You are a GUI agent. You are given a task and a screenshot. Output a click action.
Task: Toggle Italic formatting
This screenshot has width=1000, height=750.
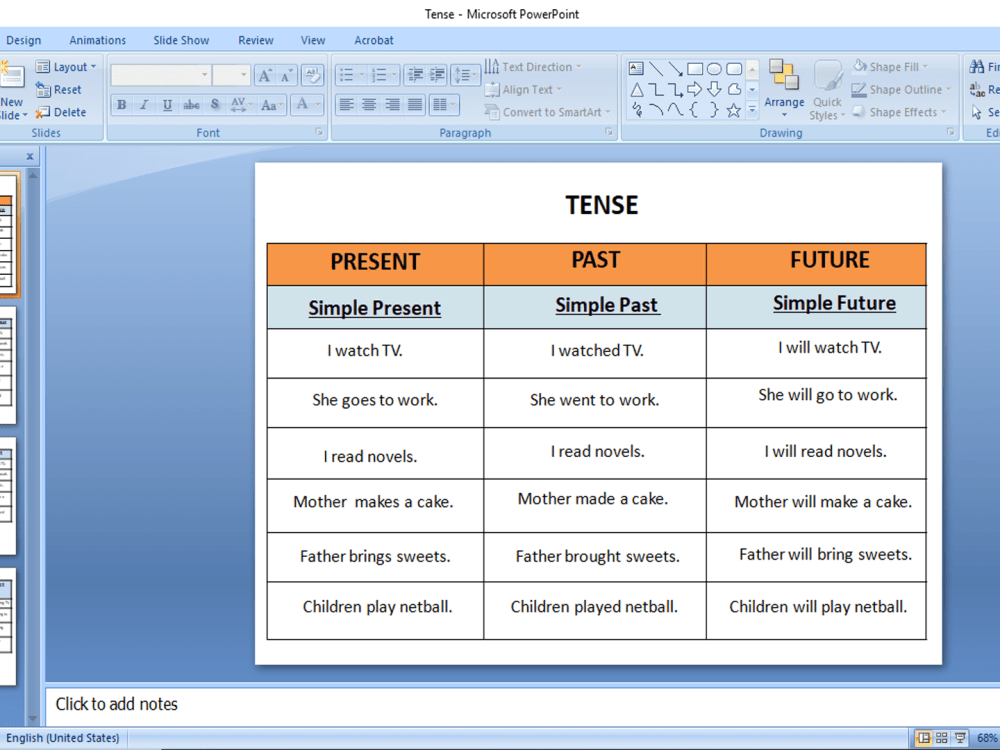pos(144,105)
